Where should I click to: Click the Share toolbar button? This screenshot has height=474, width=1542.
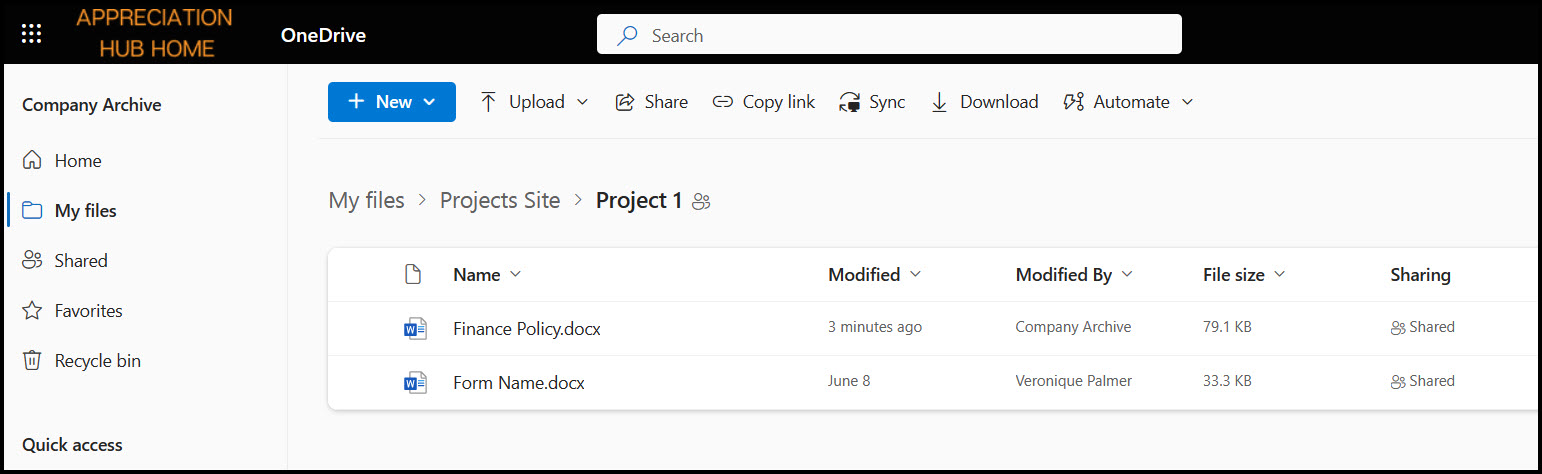pyautogui.click(x=651, y=102)
